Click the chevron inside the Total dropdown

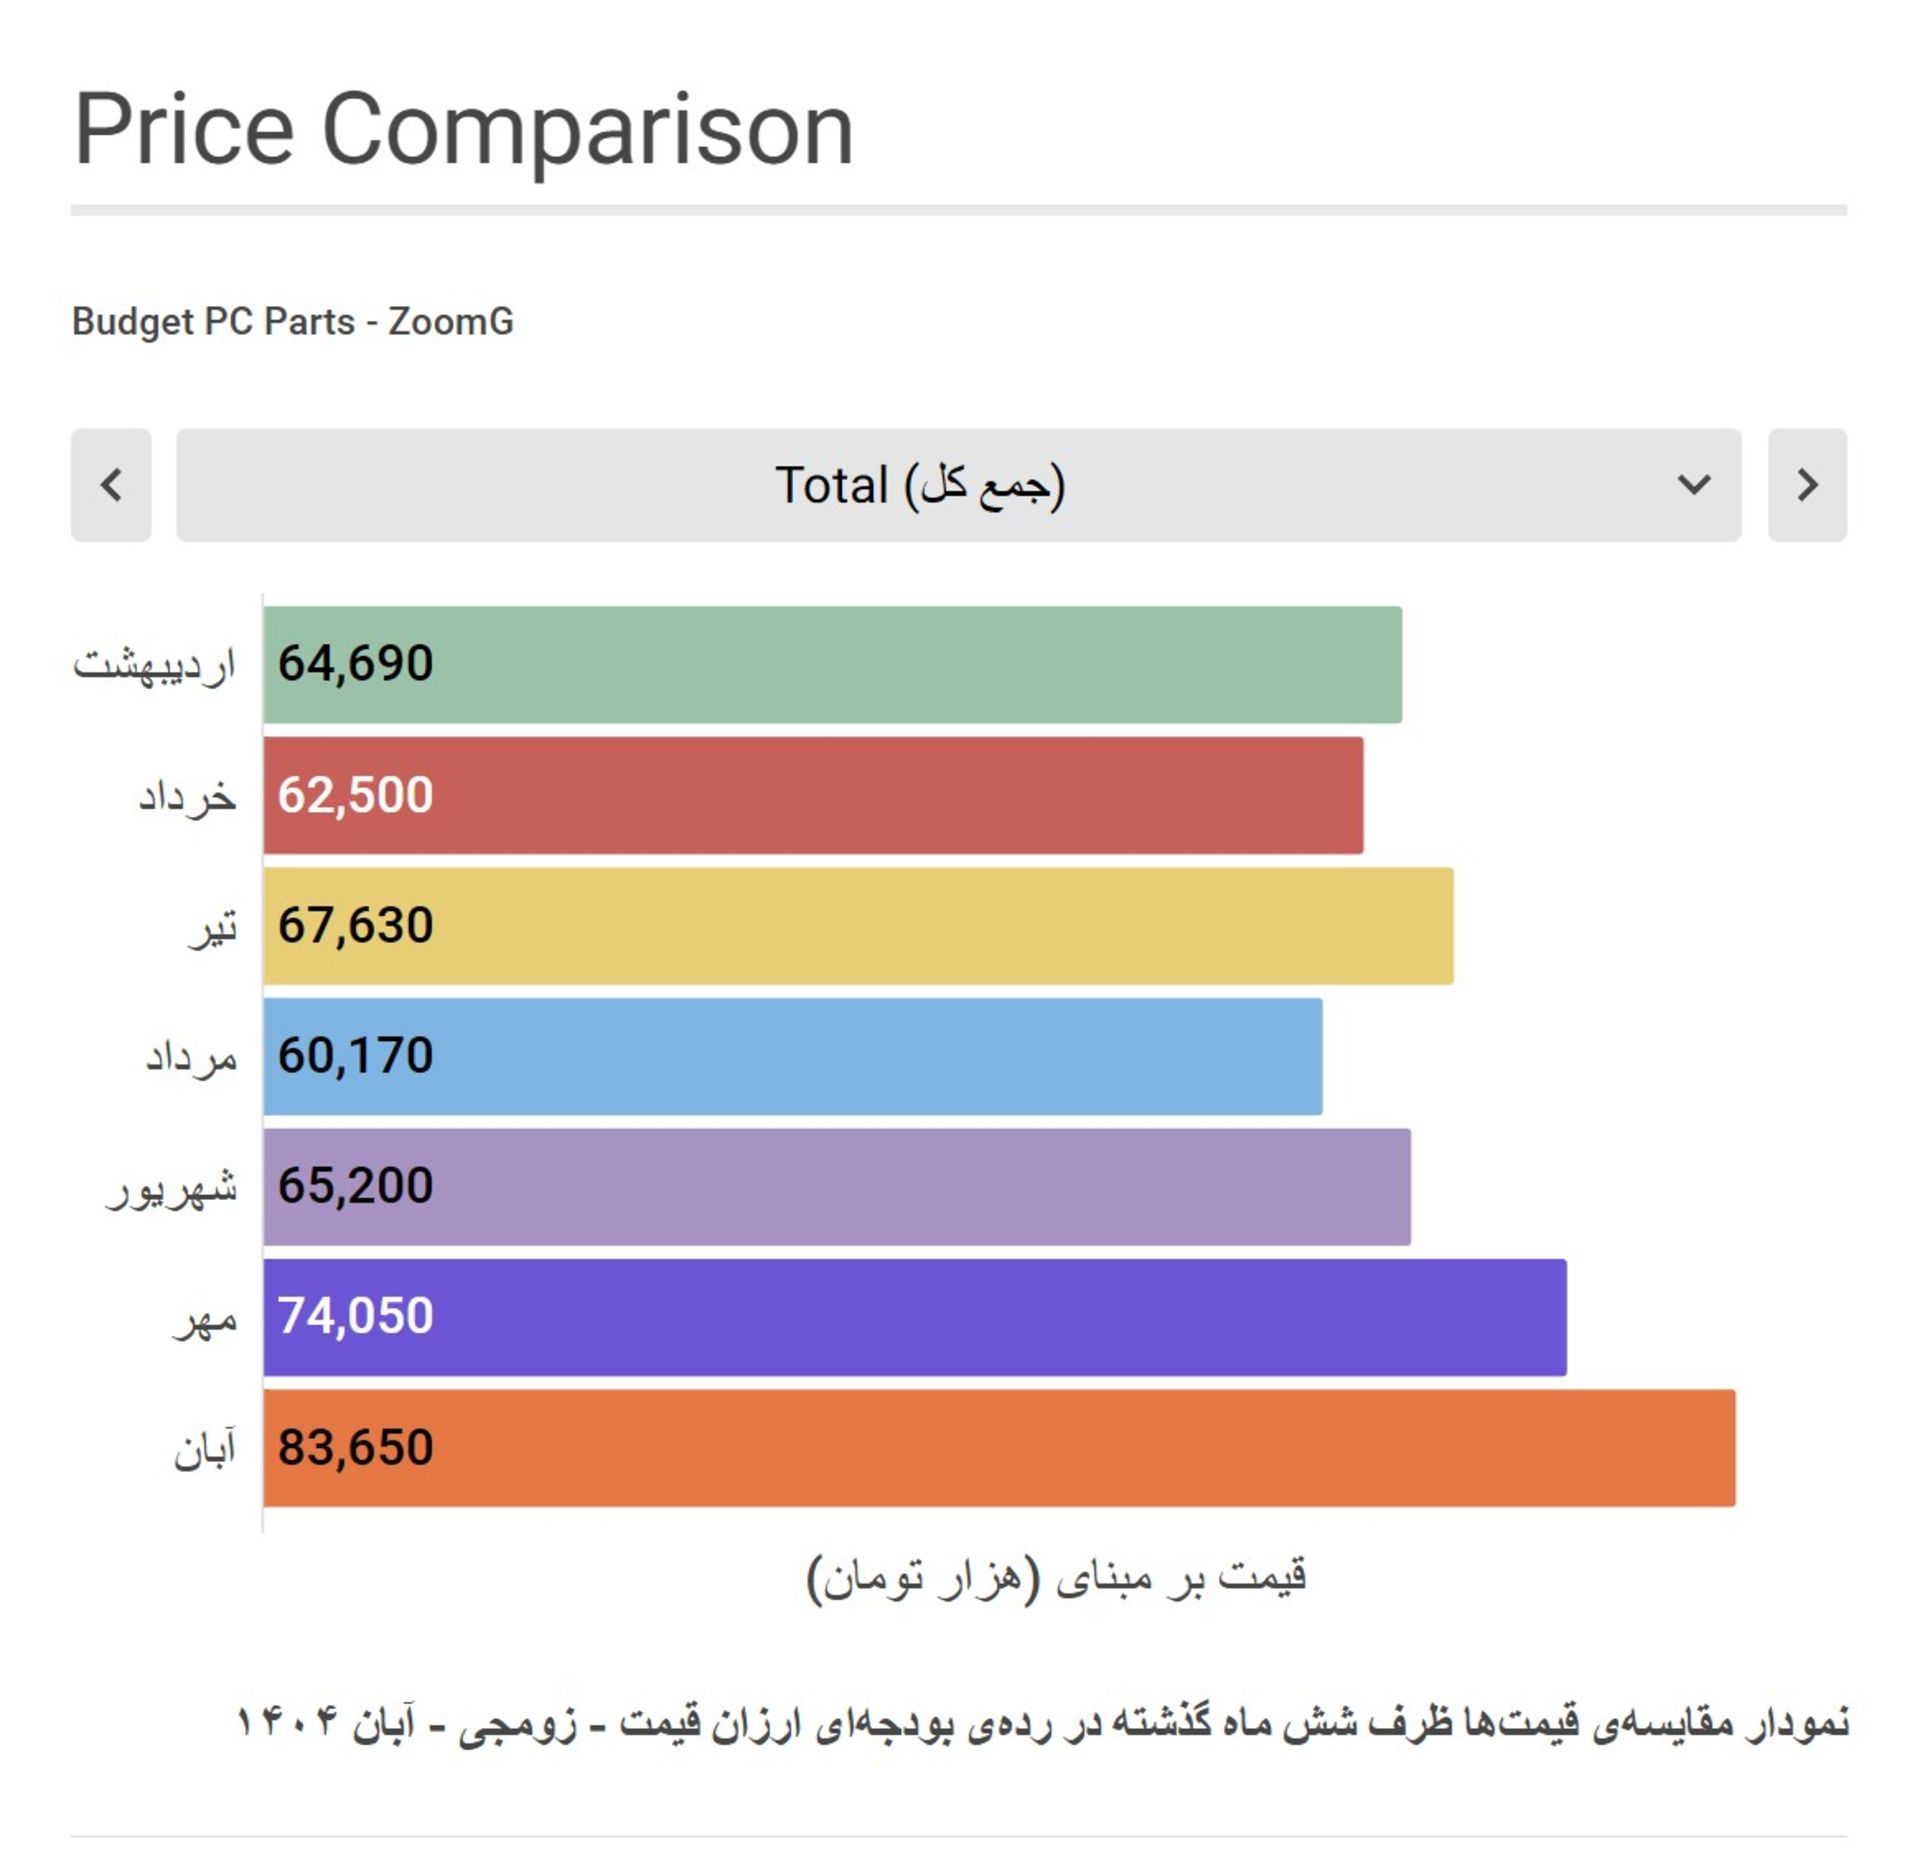pyautogui.click(x=1693, y=485)
